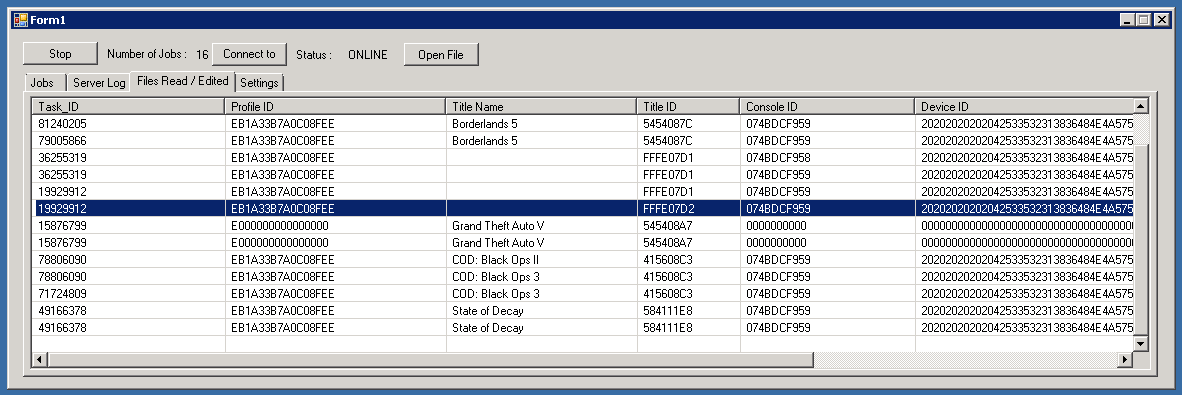
Task: Click the Form1 window icon in title bar
Action: point(20,20)
